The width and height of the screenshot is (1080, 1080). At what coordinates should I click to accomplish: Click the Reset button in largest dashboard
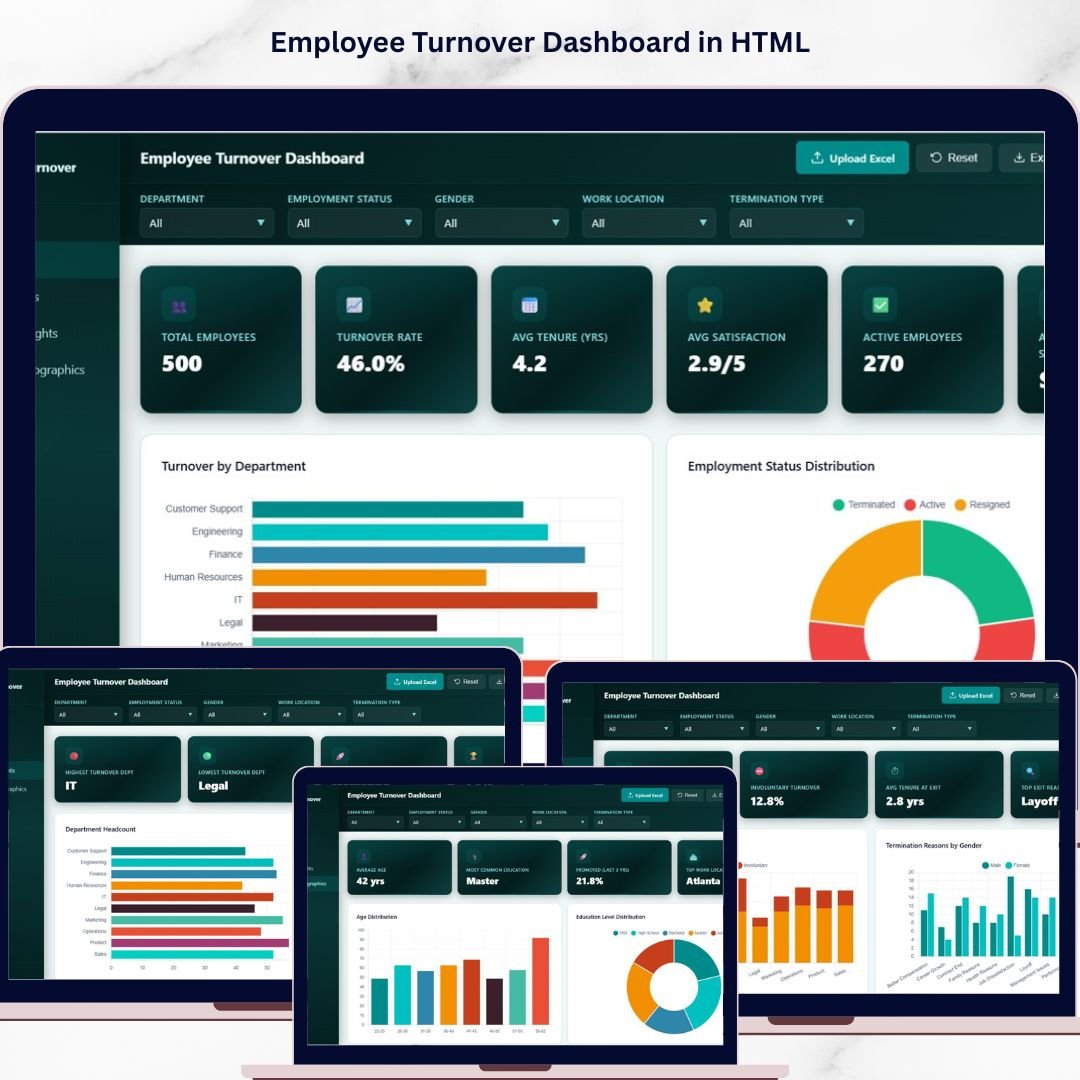[x=953, y=158]
